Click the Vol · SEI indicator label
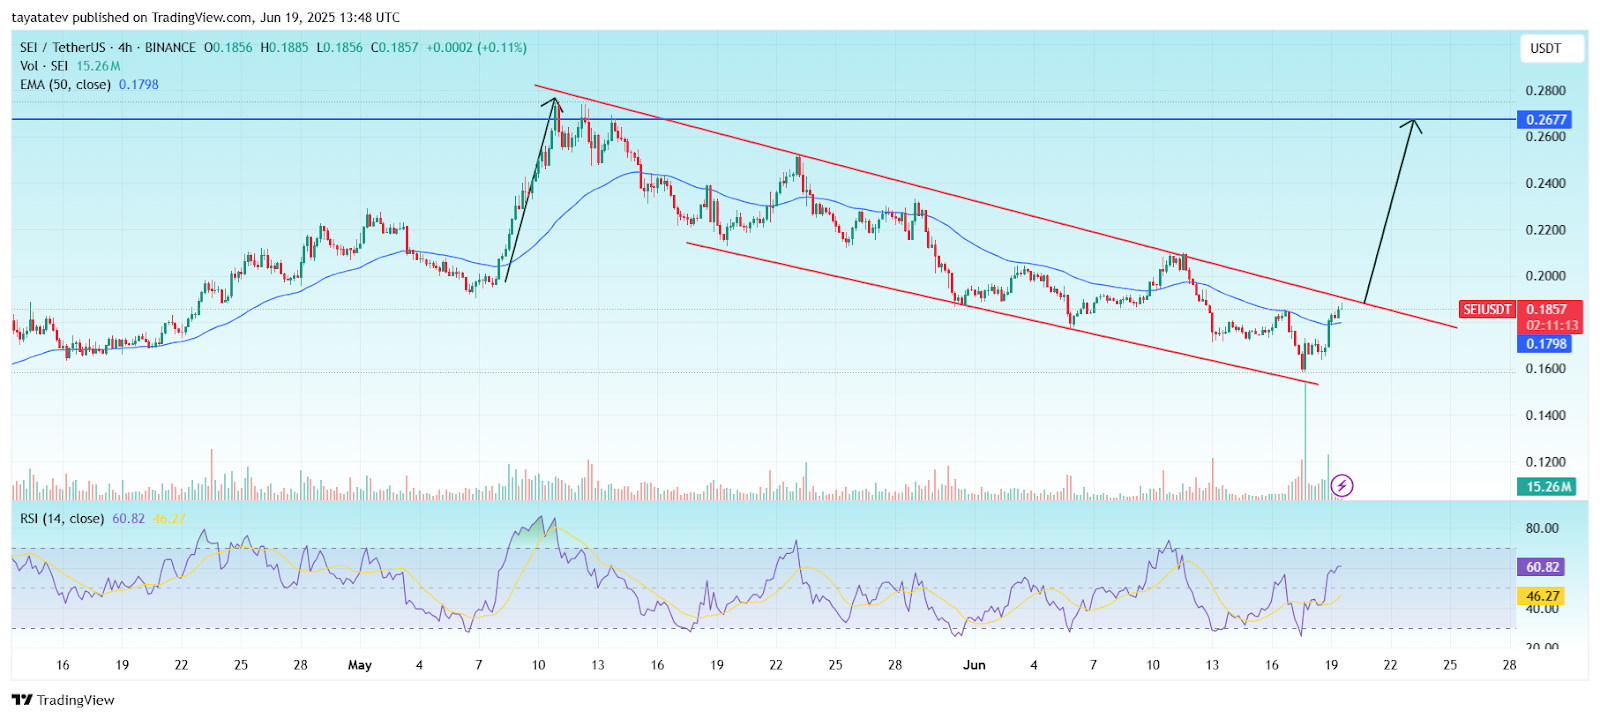Viewport: 1600px width, 719px height. (44, 66)
